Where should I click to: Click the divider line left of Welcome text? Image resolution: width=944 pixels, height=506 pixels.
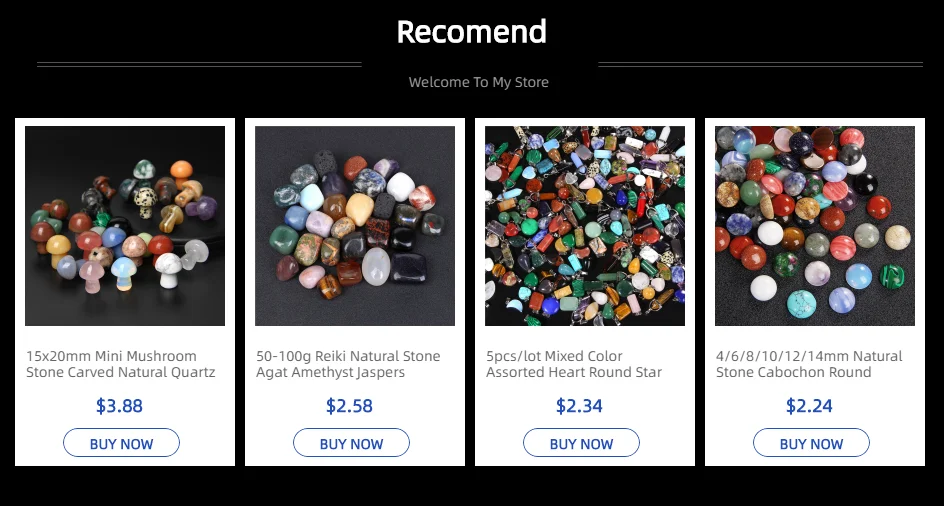point(199,65)
